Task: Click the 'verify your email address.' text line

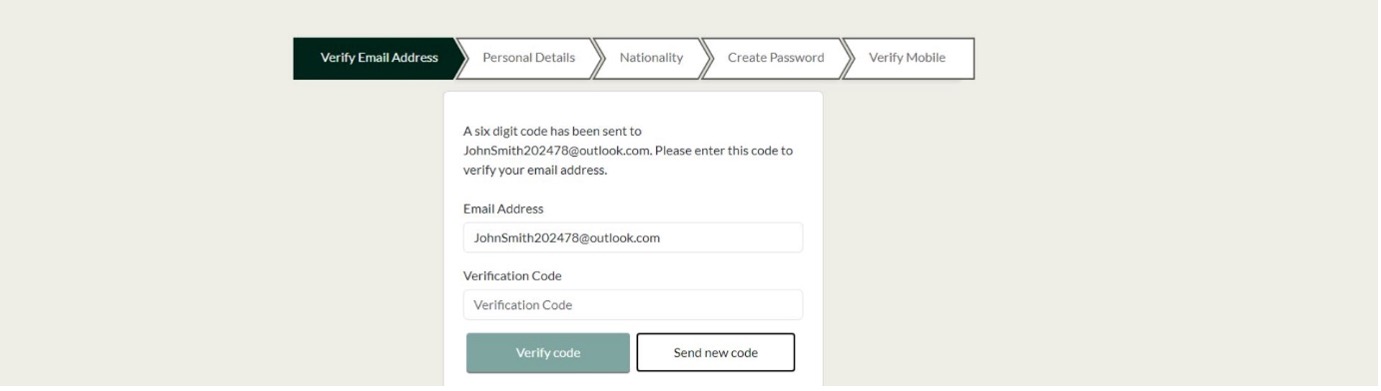Action: [x=535, y=171]
